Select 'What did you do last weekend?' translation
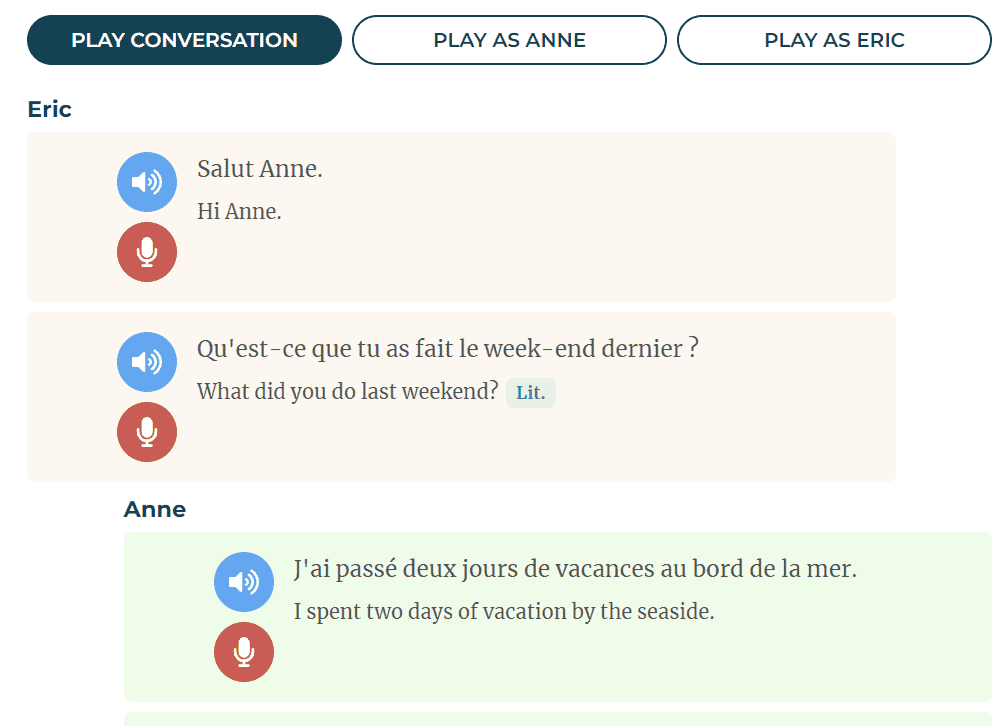This screenshot has width=1004, height=726. (347, 392)
